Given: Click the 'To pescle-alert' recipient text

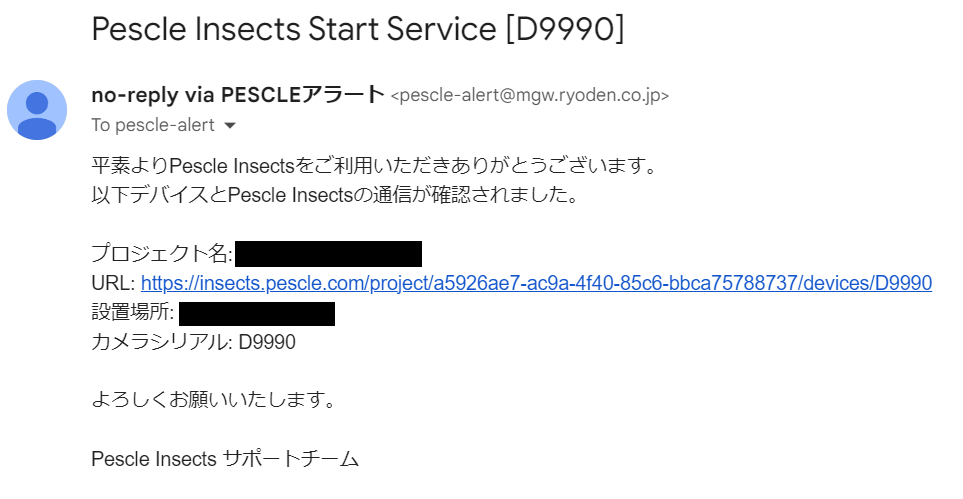Looking at the screenshot, I should pyautogui.click(x=152, y=126).
